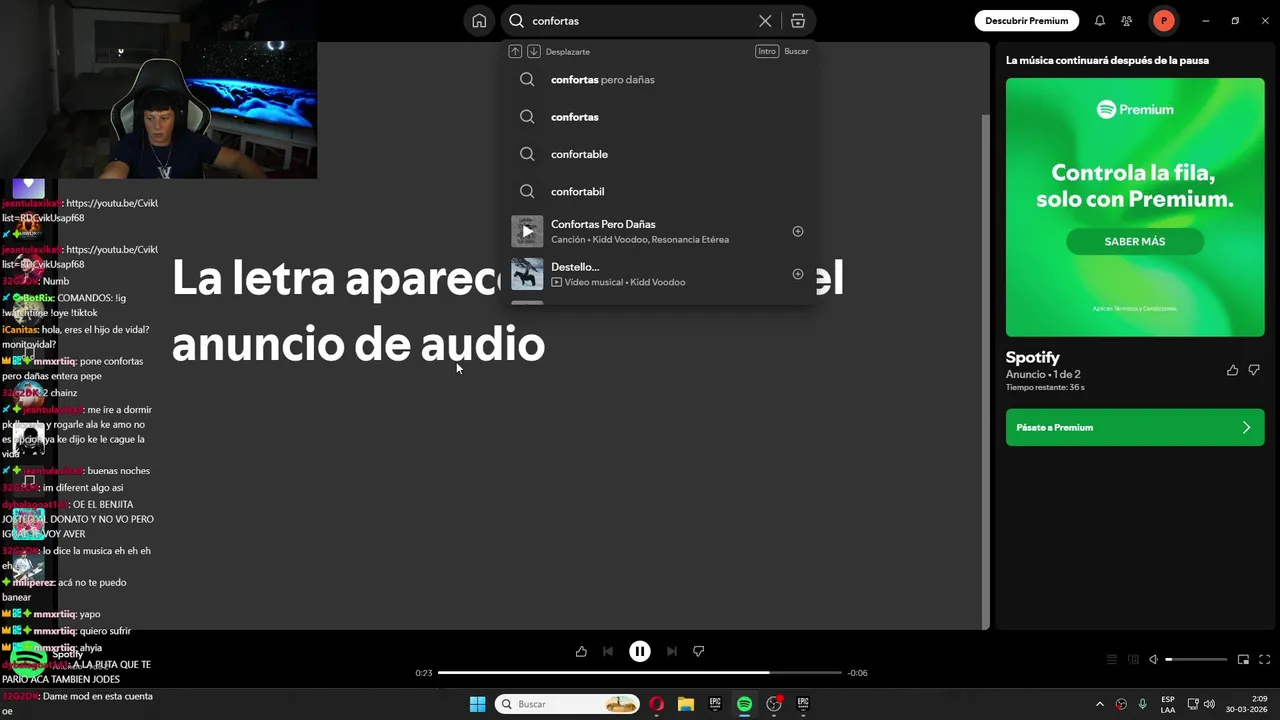The width and height of the screenshot is (1280, 720).
Task: Adjust the volume slider
Action: (1196, 659)
